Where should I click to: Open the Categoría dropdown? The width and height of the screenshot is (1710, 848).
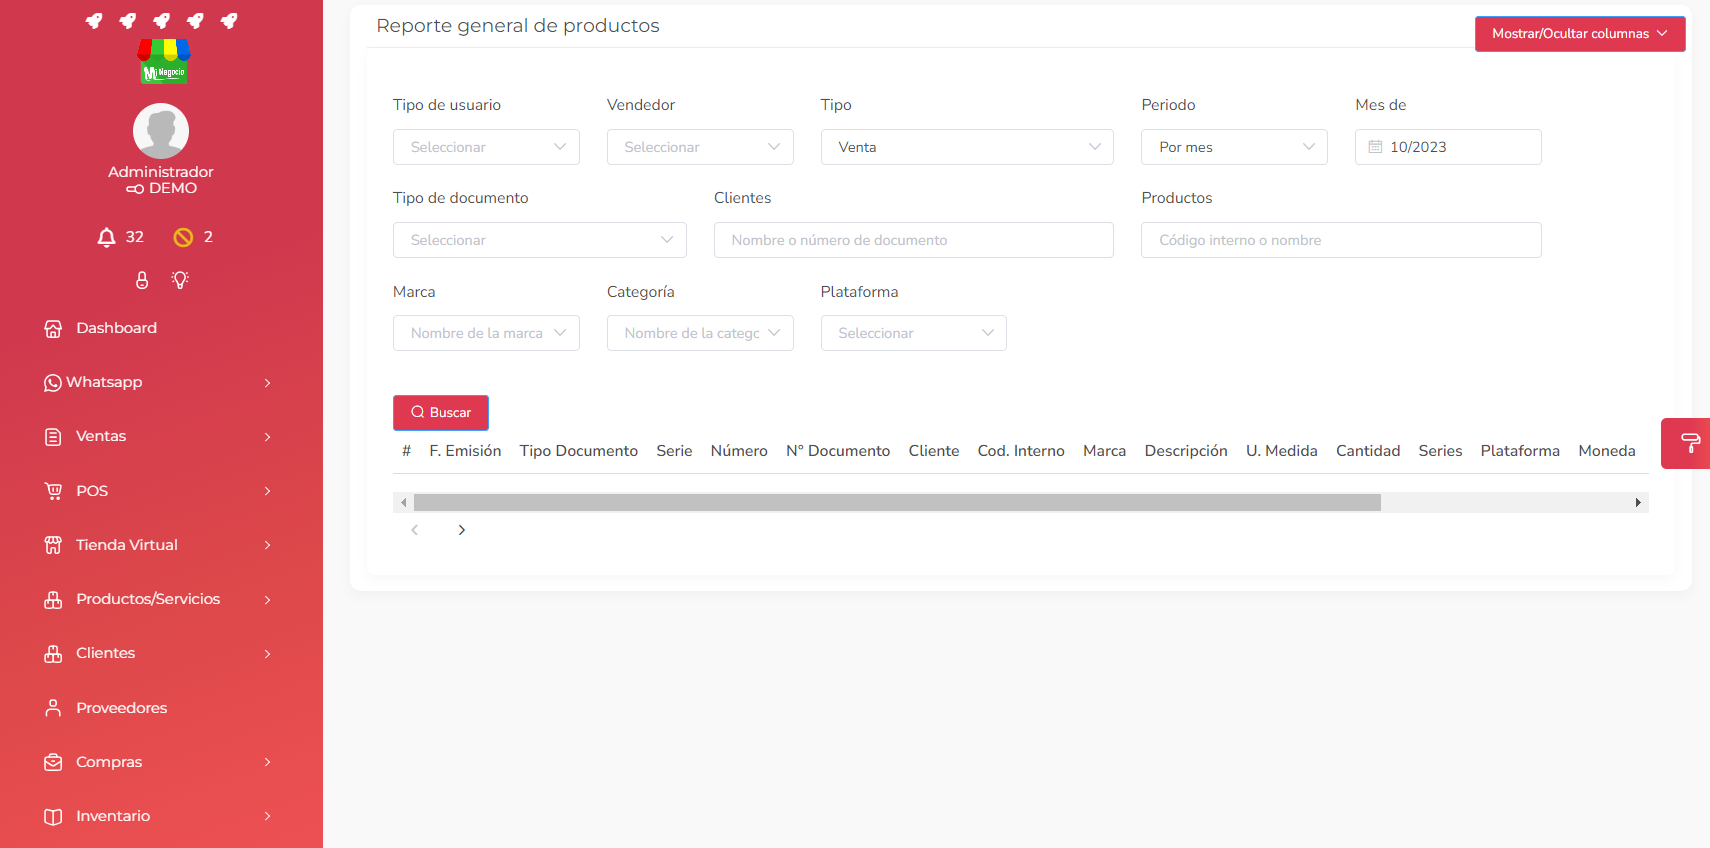[x=700, y=333]
